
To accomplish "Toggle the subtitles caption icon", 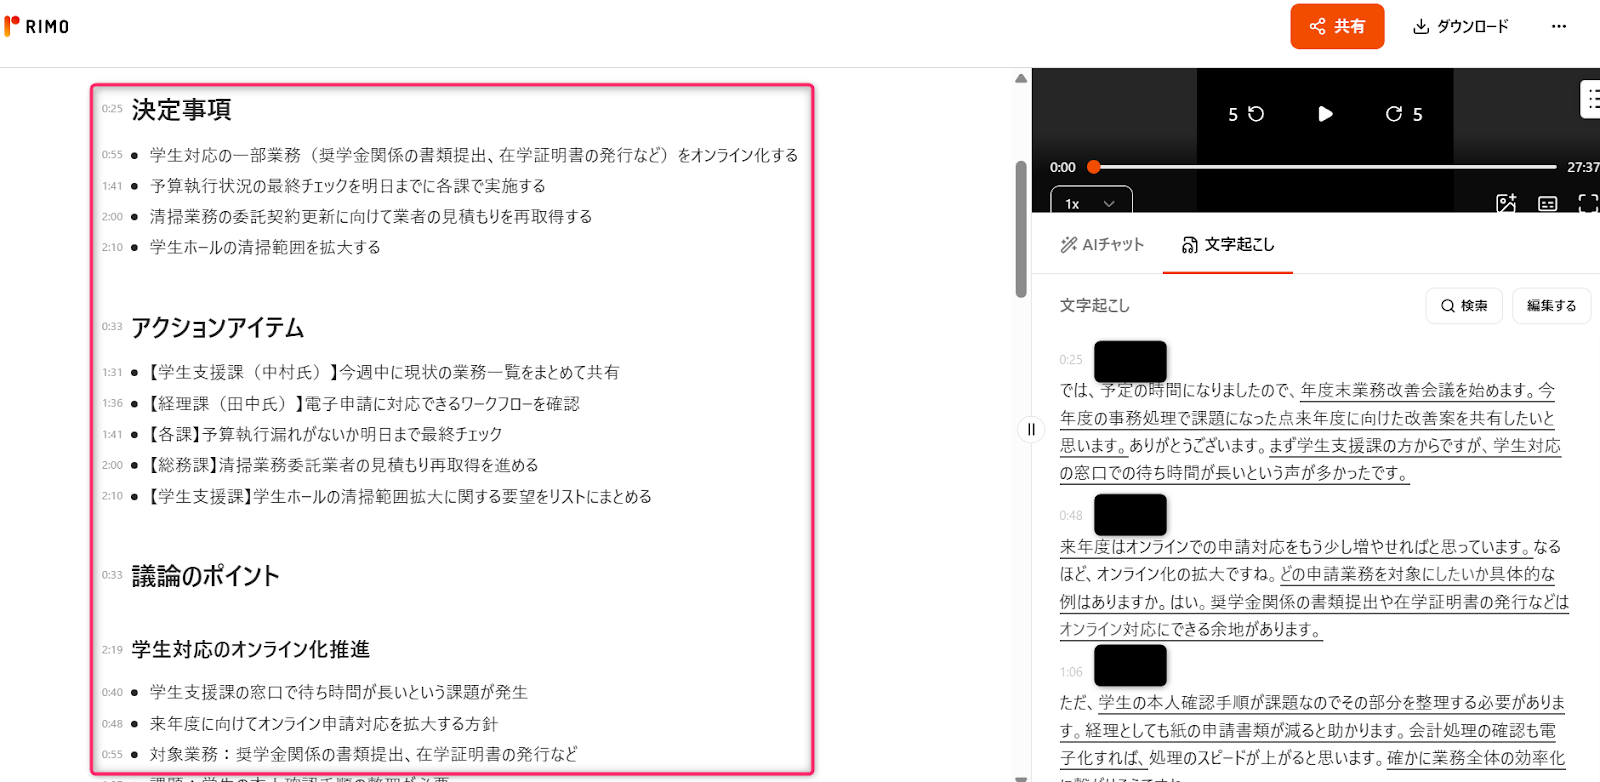I will tap(1547, 203).
